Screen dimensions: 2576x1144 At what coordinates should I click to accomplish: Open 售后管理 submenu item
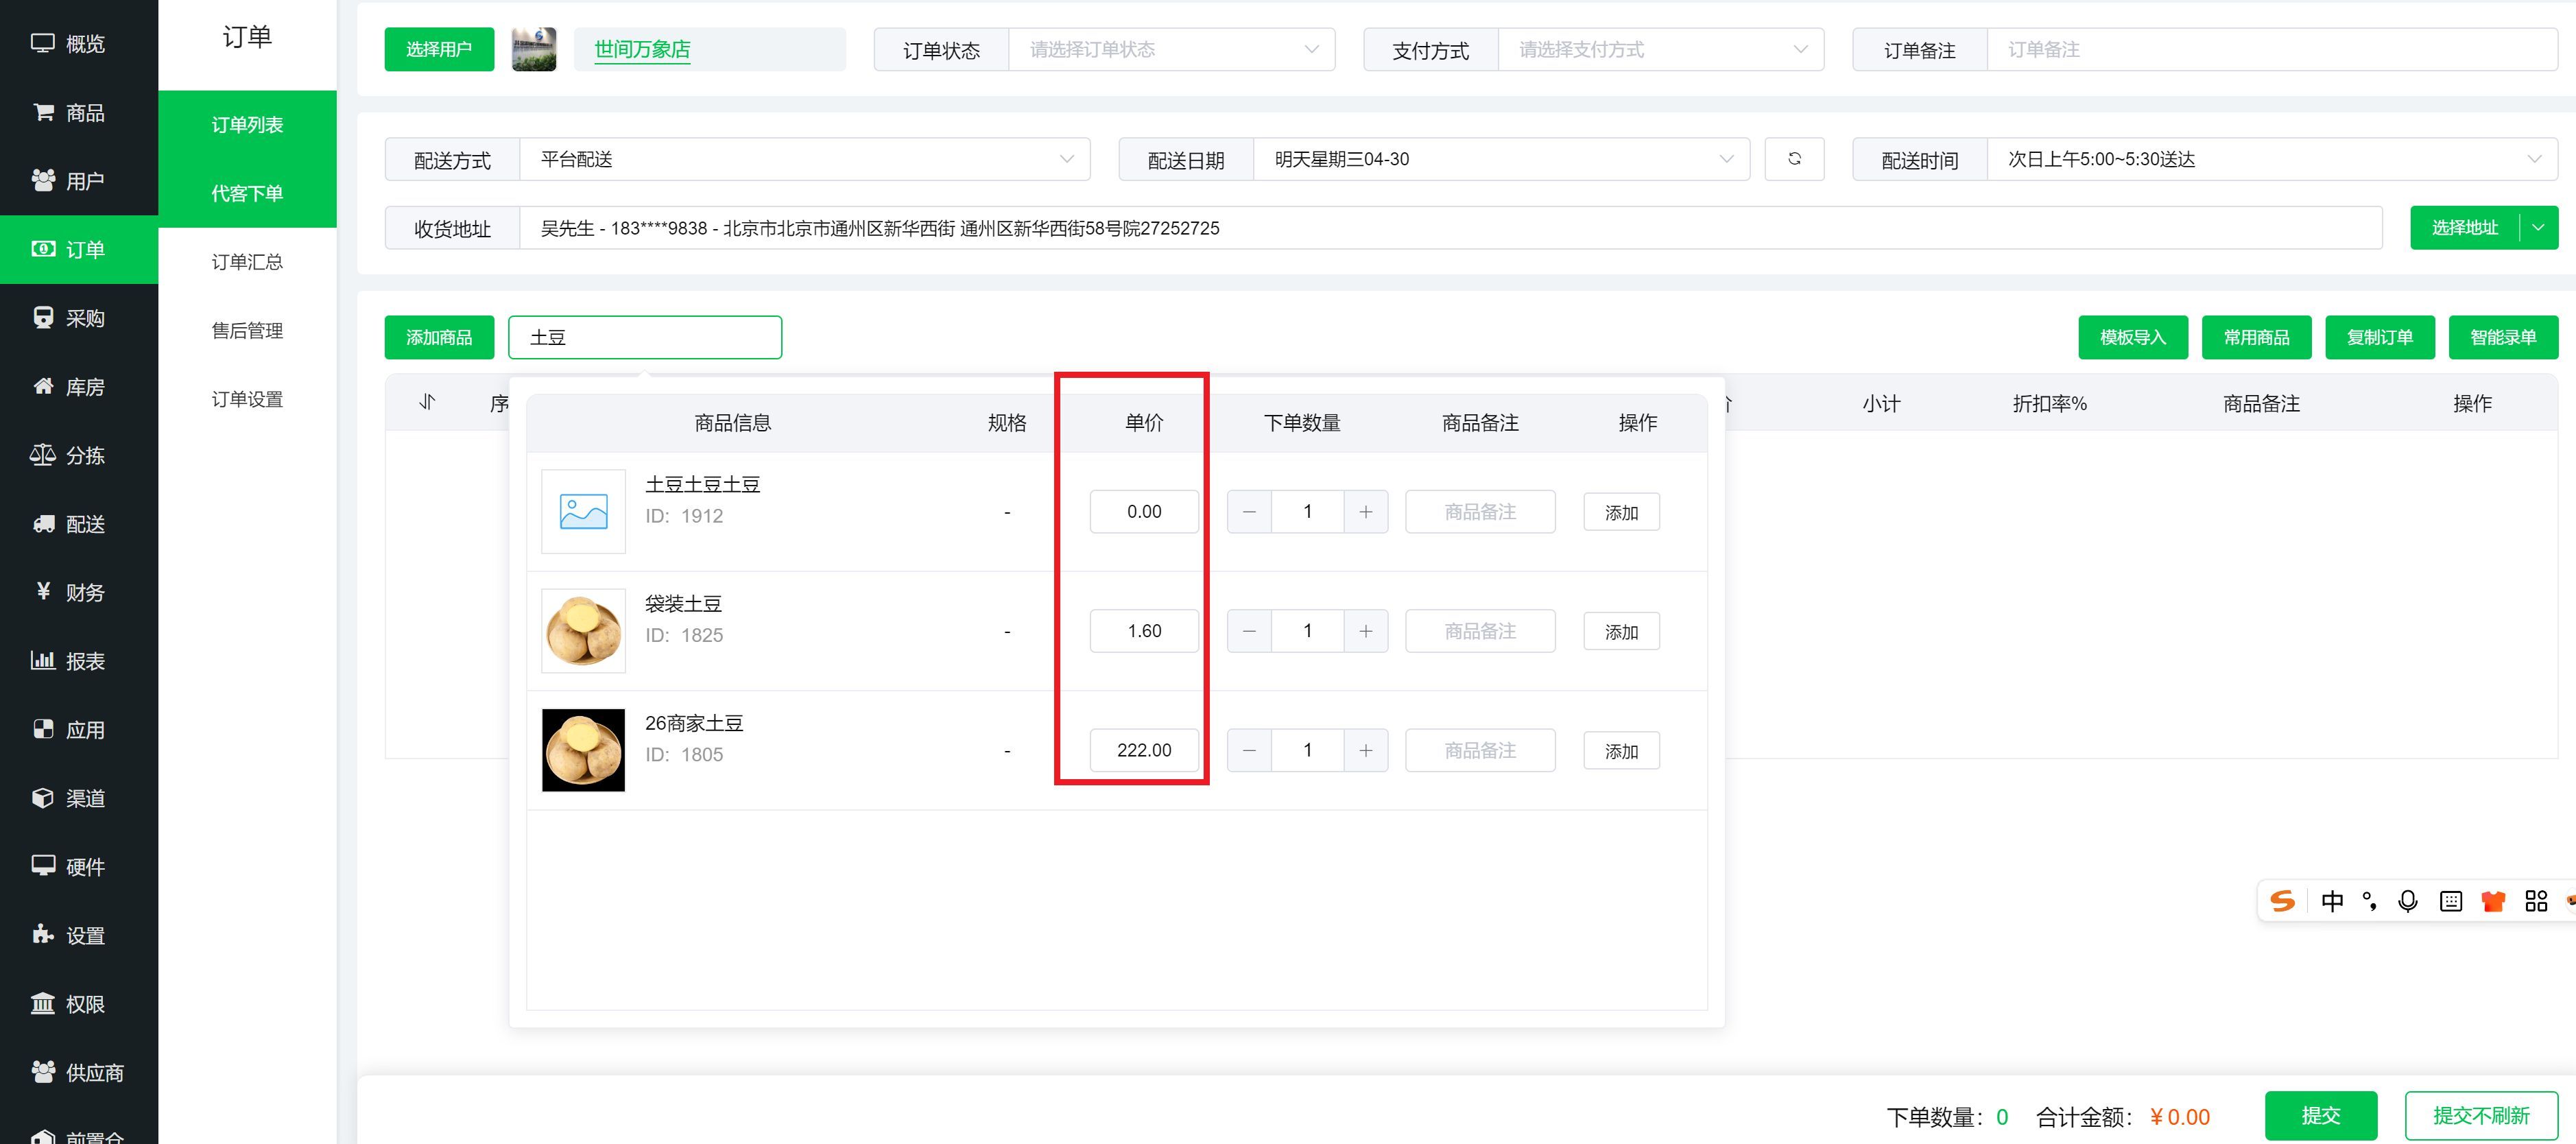pos(247,331)
